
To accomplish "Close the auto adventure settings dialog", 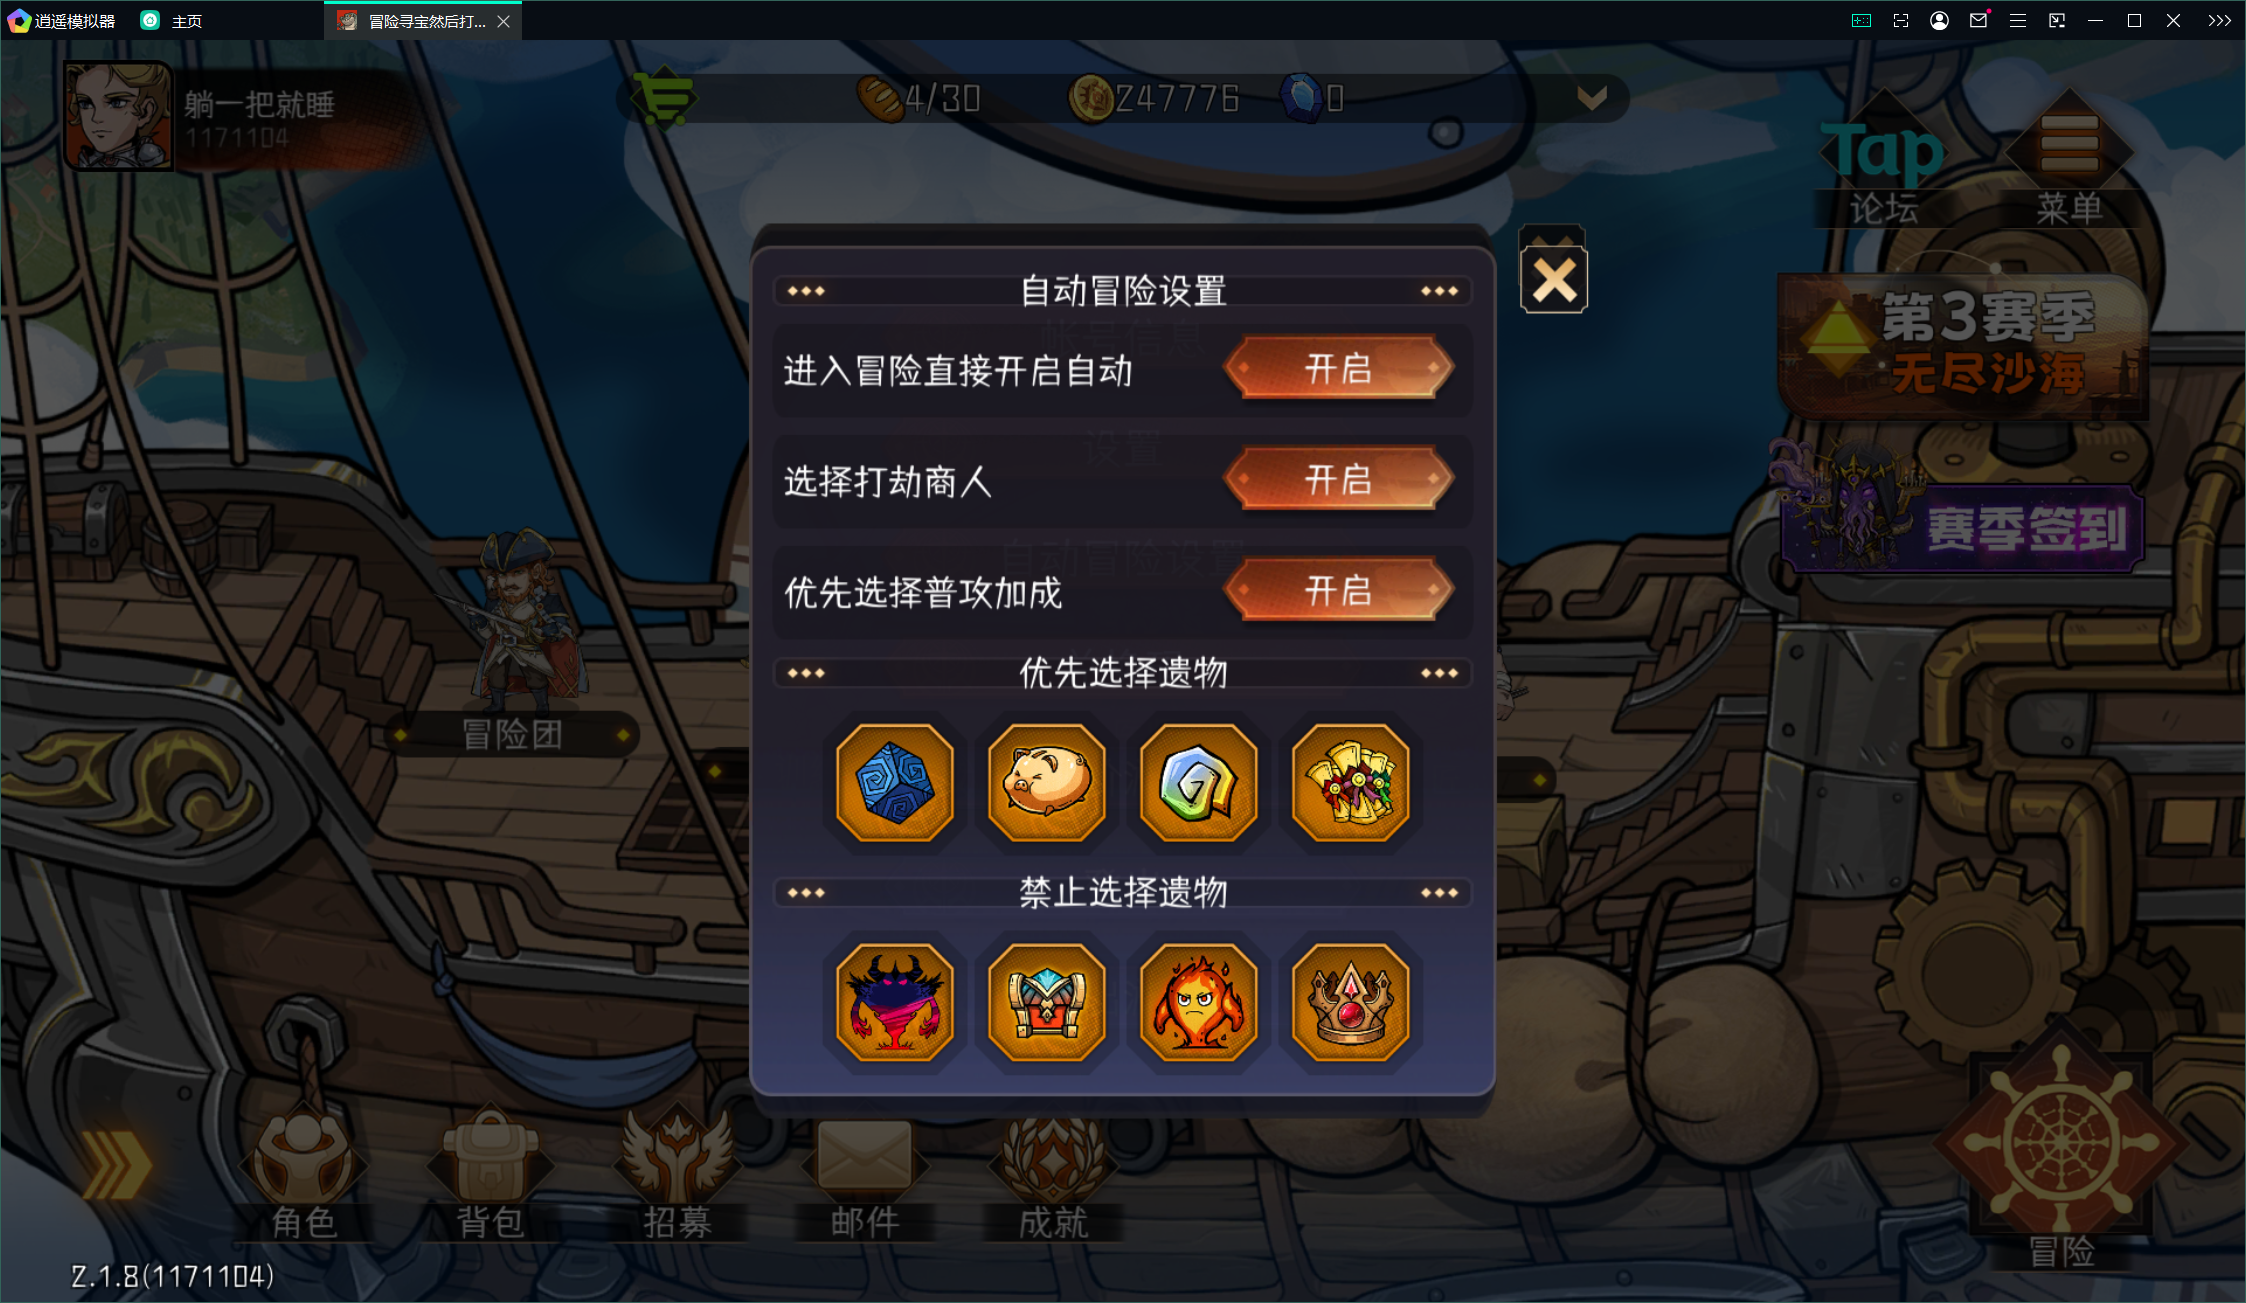I will point(1553,279).
